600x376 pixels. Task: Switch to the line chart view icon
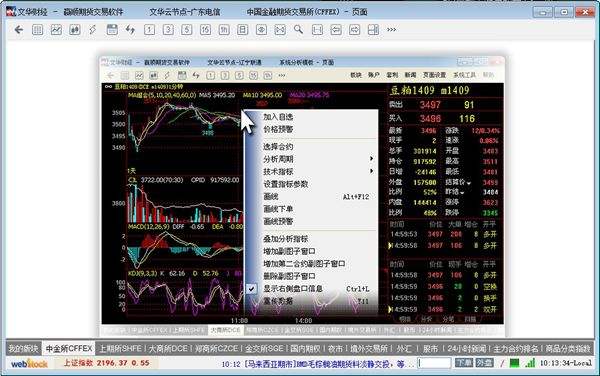pyautogui.click(x=56, y=29)
